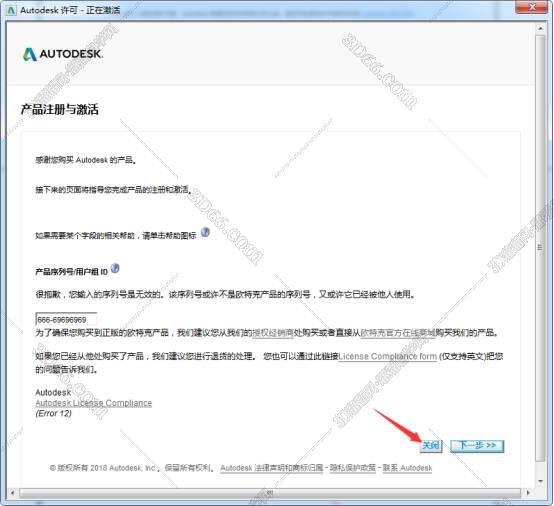Viewport: 554px width, 506px height.
Task: Click the Autodesk window title bar icon
Action: [11, 10]
